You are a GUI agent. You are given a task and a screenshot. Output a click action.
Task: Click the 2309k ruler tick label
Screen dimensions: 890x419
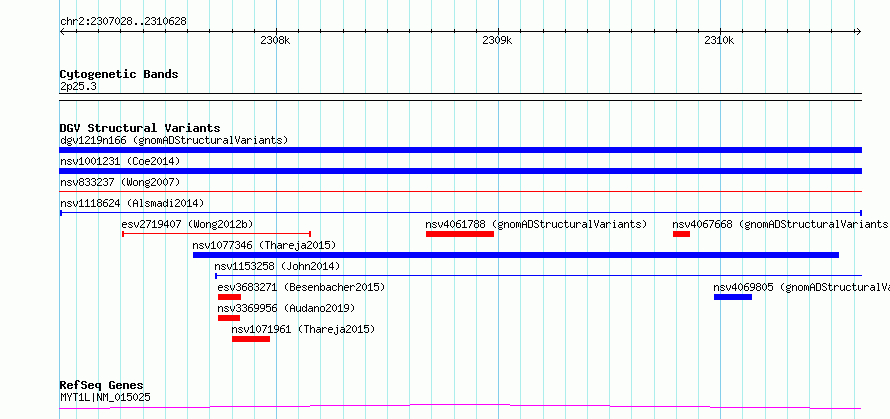point(497,40)
